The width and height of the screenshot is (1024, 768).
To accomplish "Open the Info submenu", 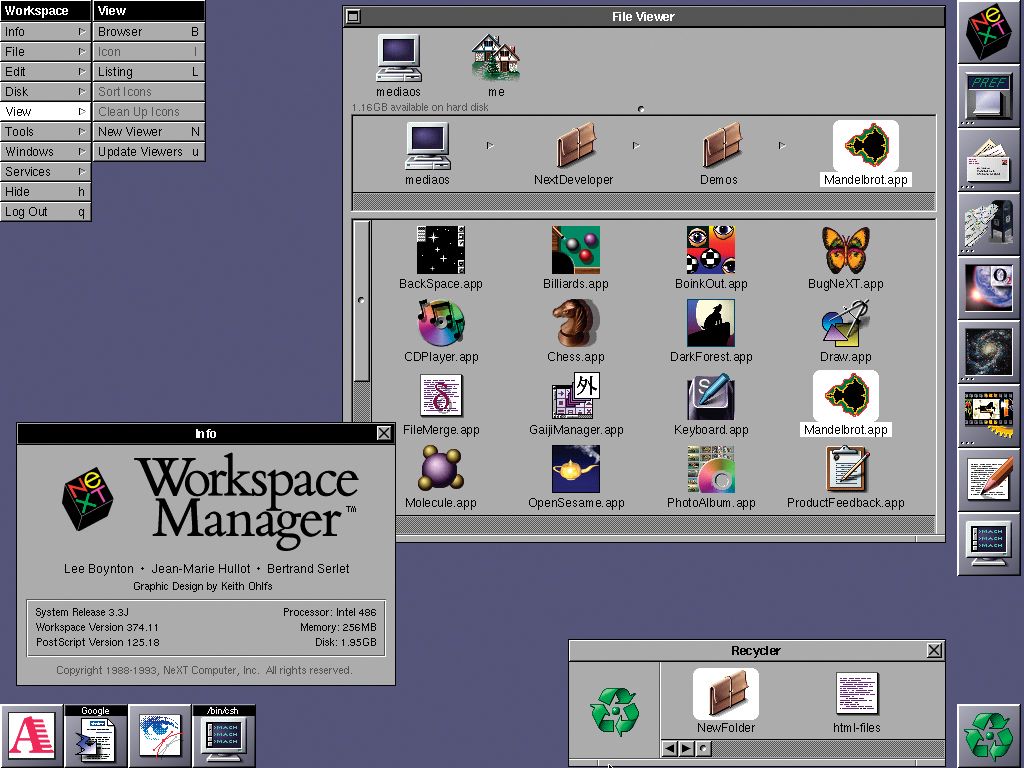I will point(45,31).
